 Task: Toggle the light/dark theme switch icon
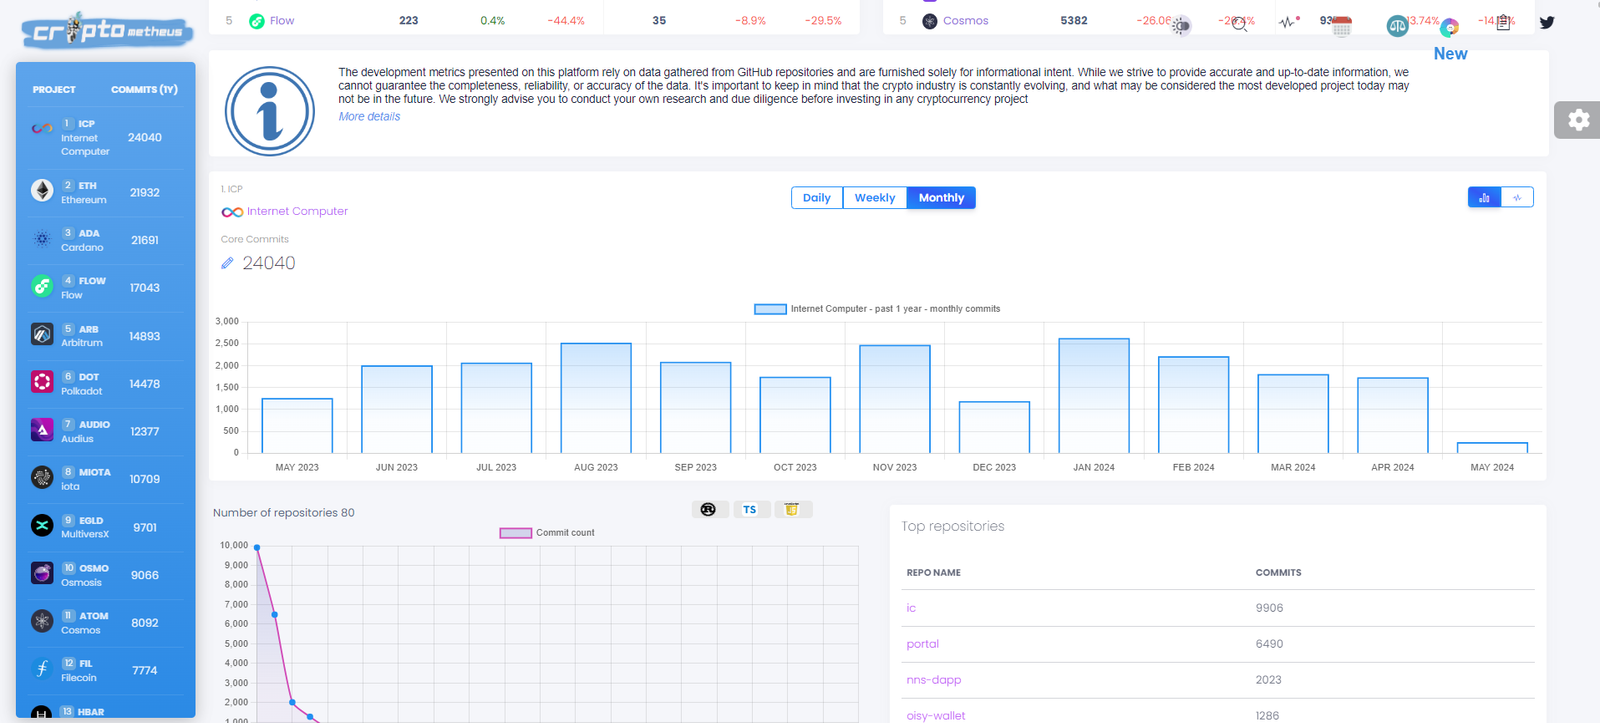tap(1181, 25)
